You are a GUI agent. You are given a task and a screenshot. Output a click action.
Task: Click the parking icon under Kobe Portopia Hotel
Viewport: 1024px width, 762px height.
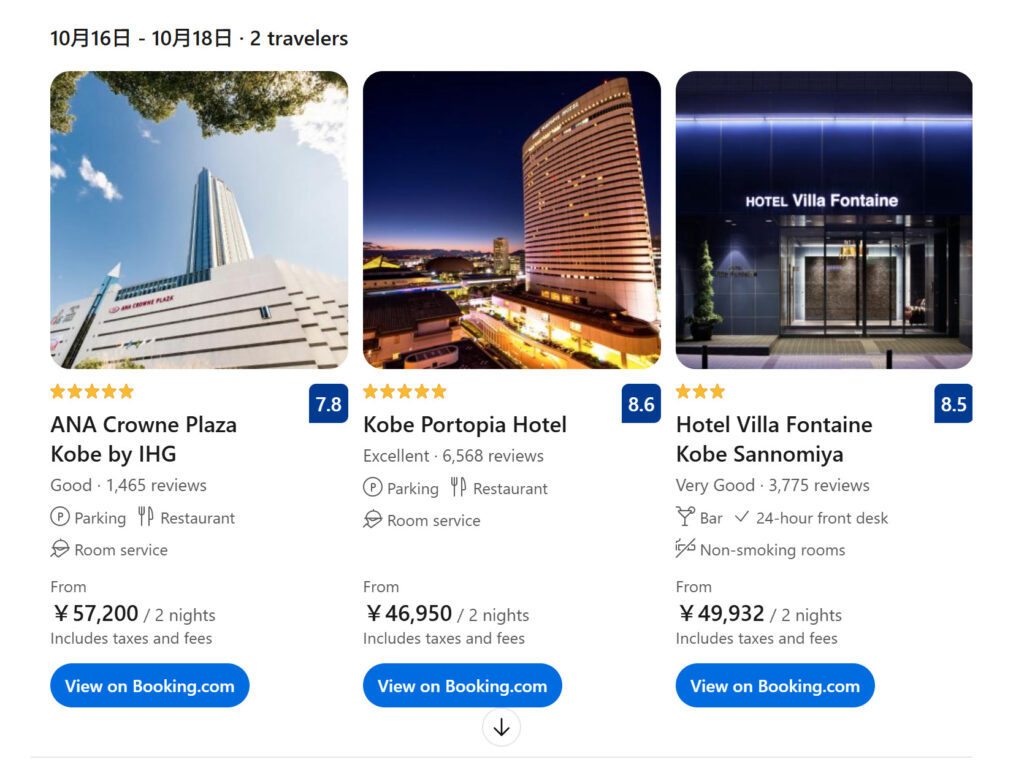pos(373,488)
